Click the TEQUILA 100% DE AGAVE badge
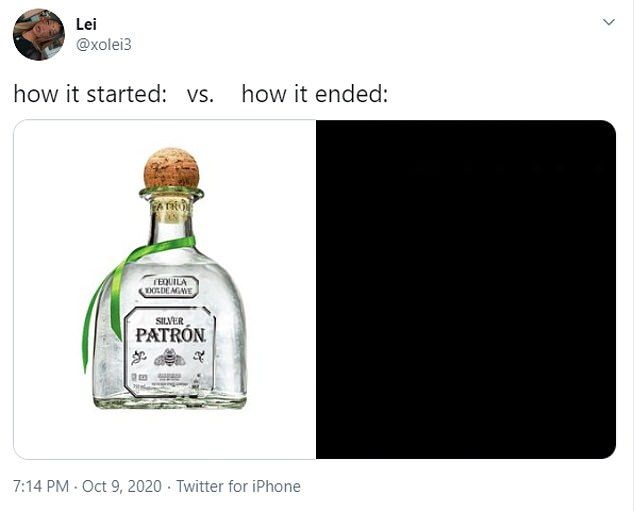 click(x=169, y=287)
